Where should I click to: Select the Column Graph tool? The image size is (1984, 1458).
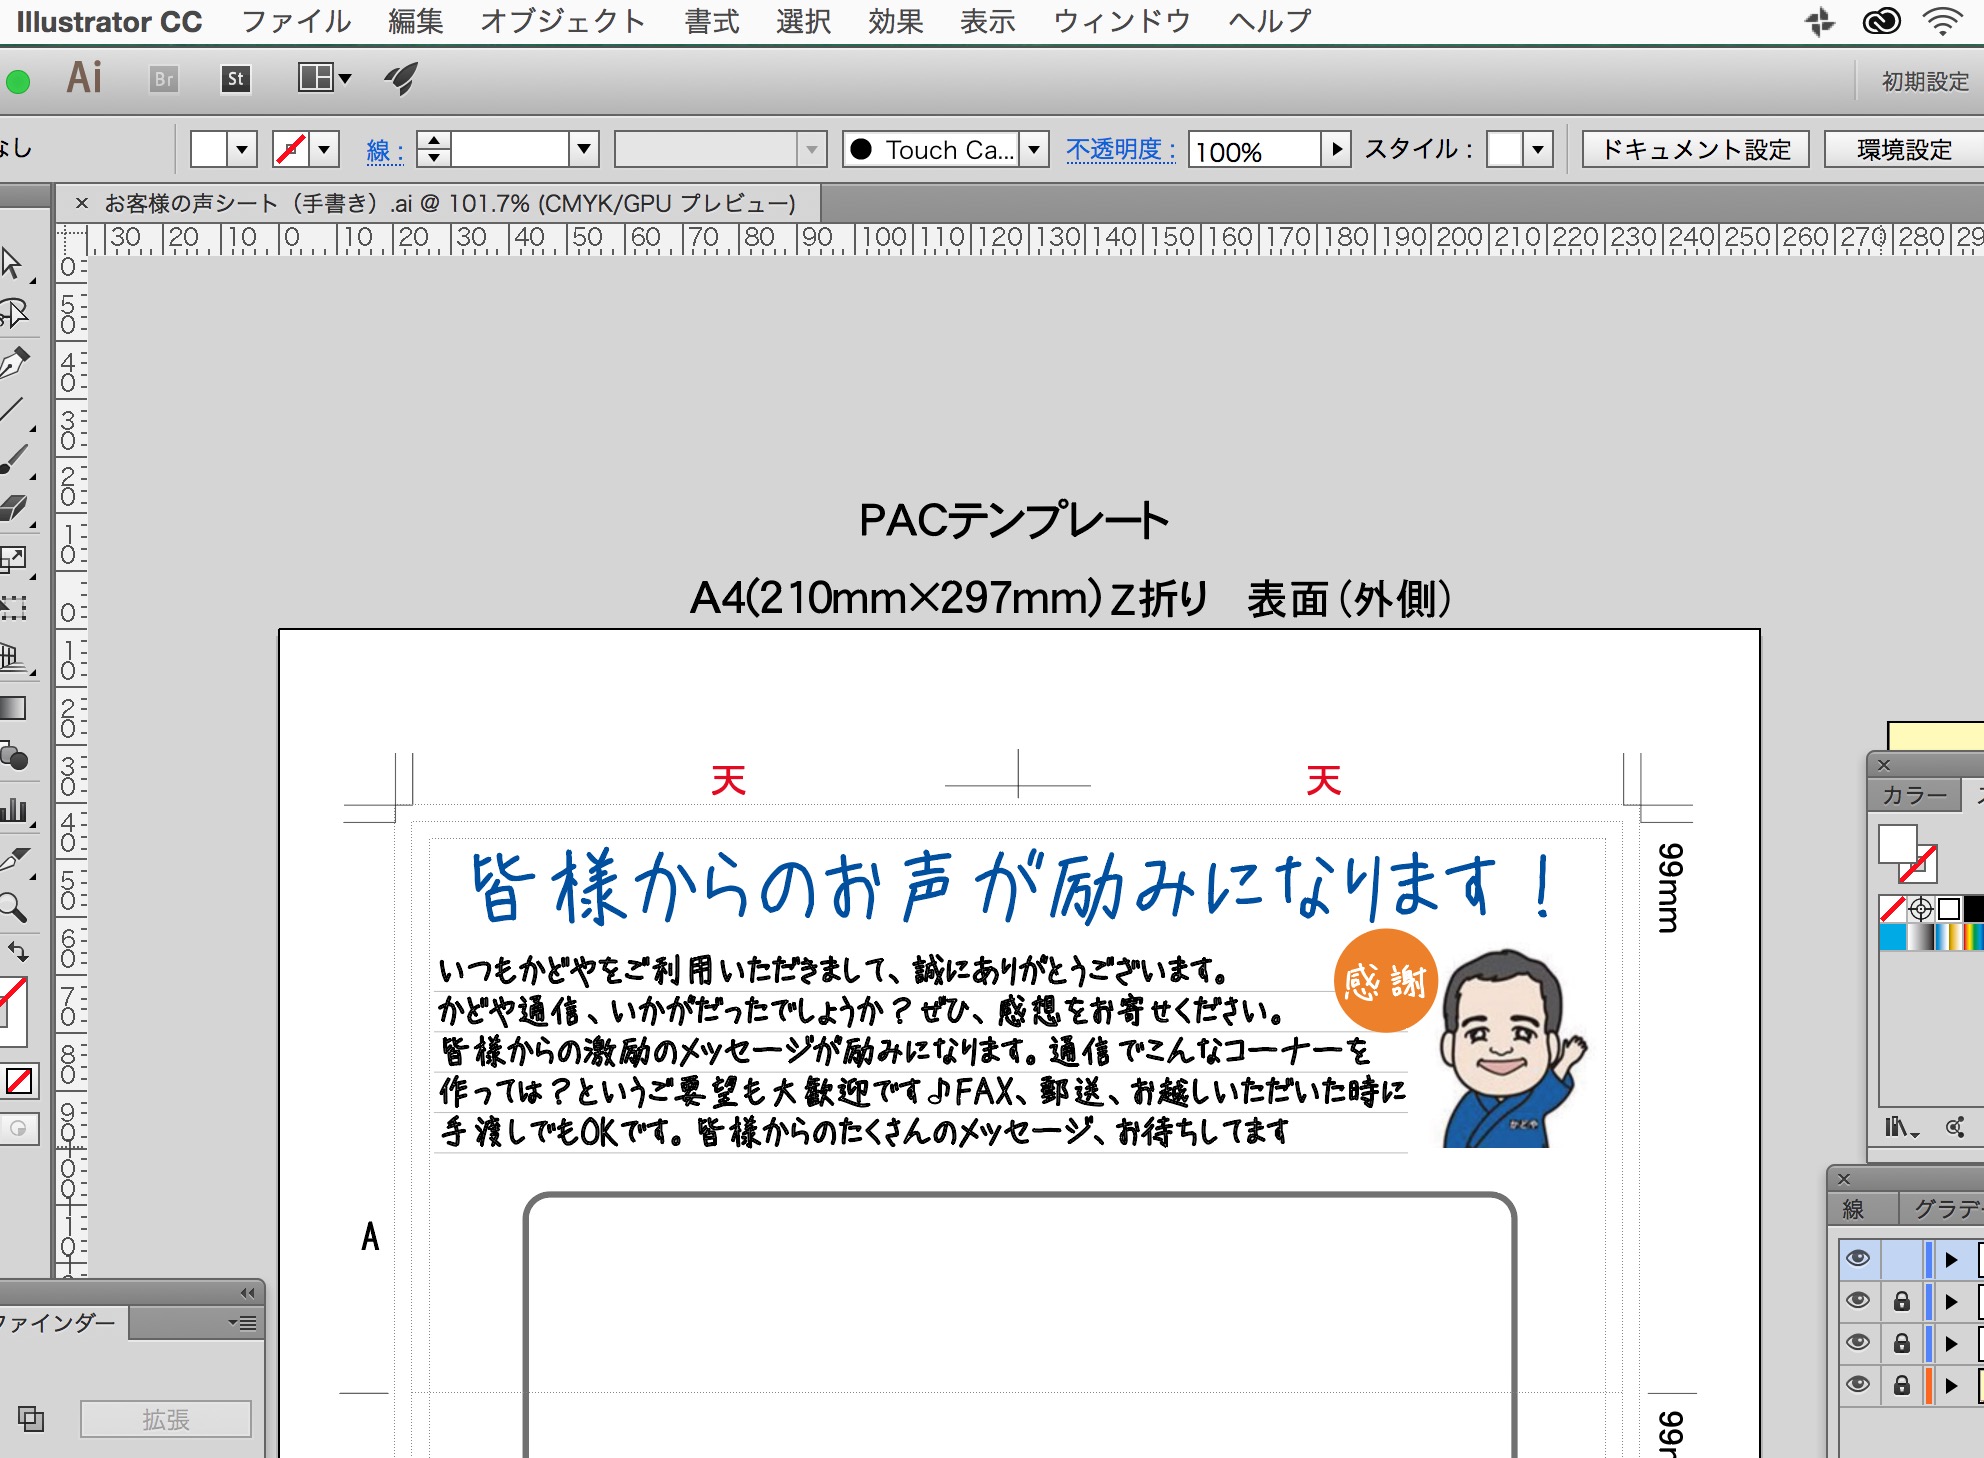(13, 809)
